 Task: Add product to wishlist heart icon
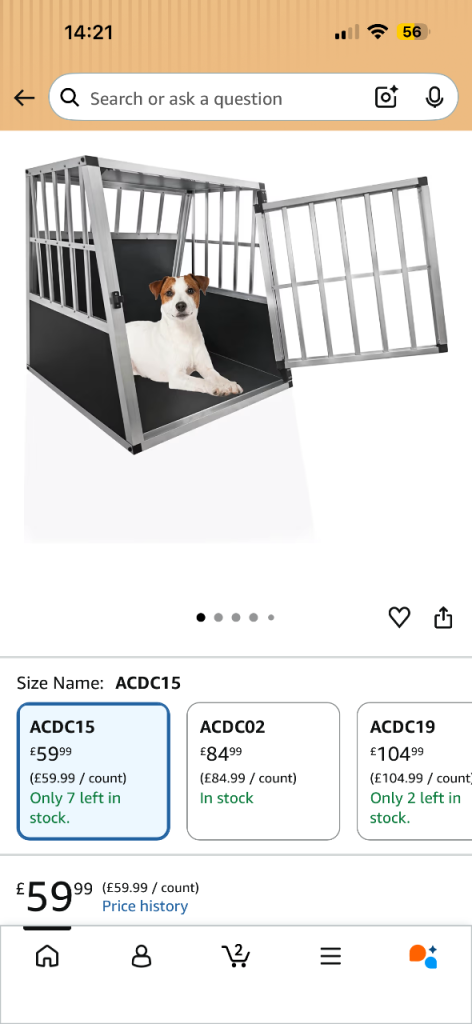click(x=400, y=617)
